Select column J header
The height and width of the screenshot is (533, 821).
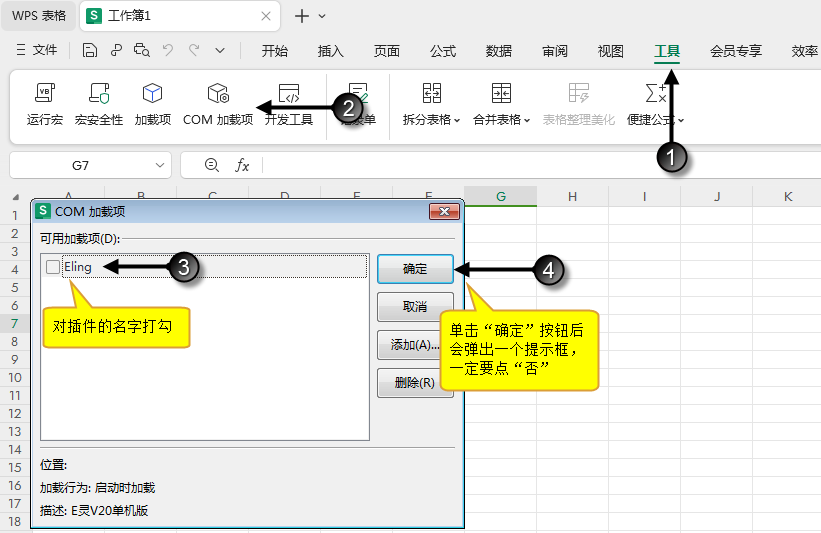(x=716, y=196)
